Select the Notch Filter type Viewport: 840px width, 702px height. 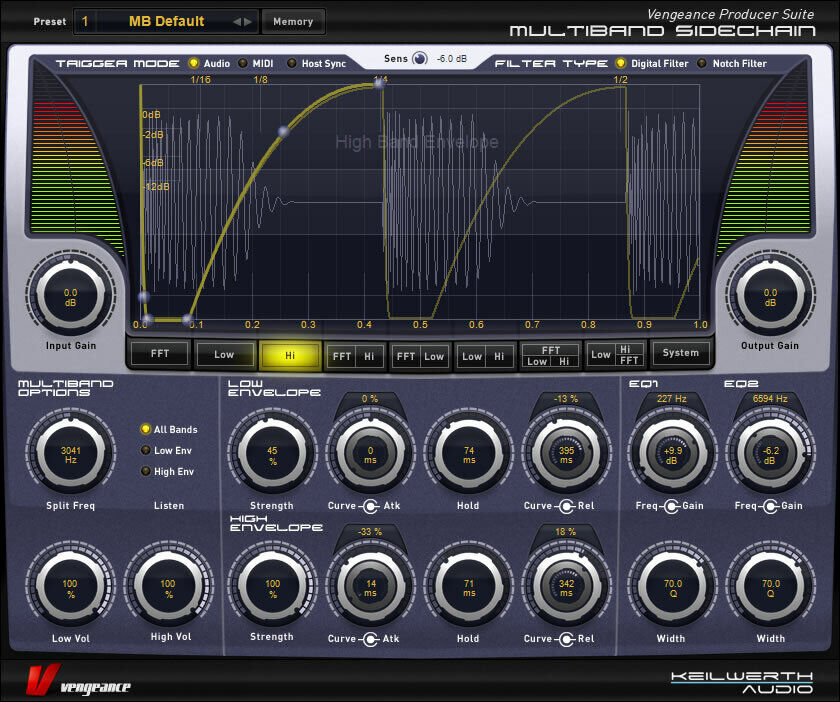coord(702,63)
